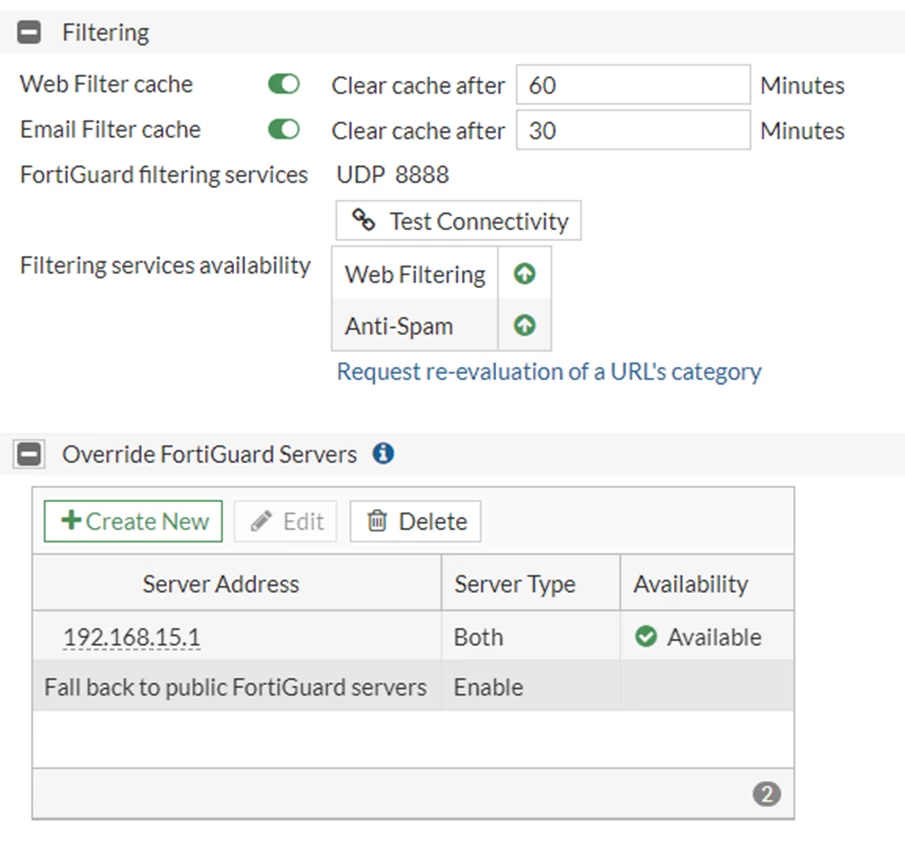Click the Delete server button
Screen dimensions: 905x844
[416, 521]
